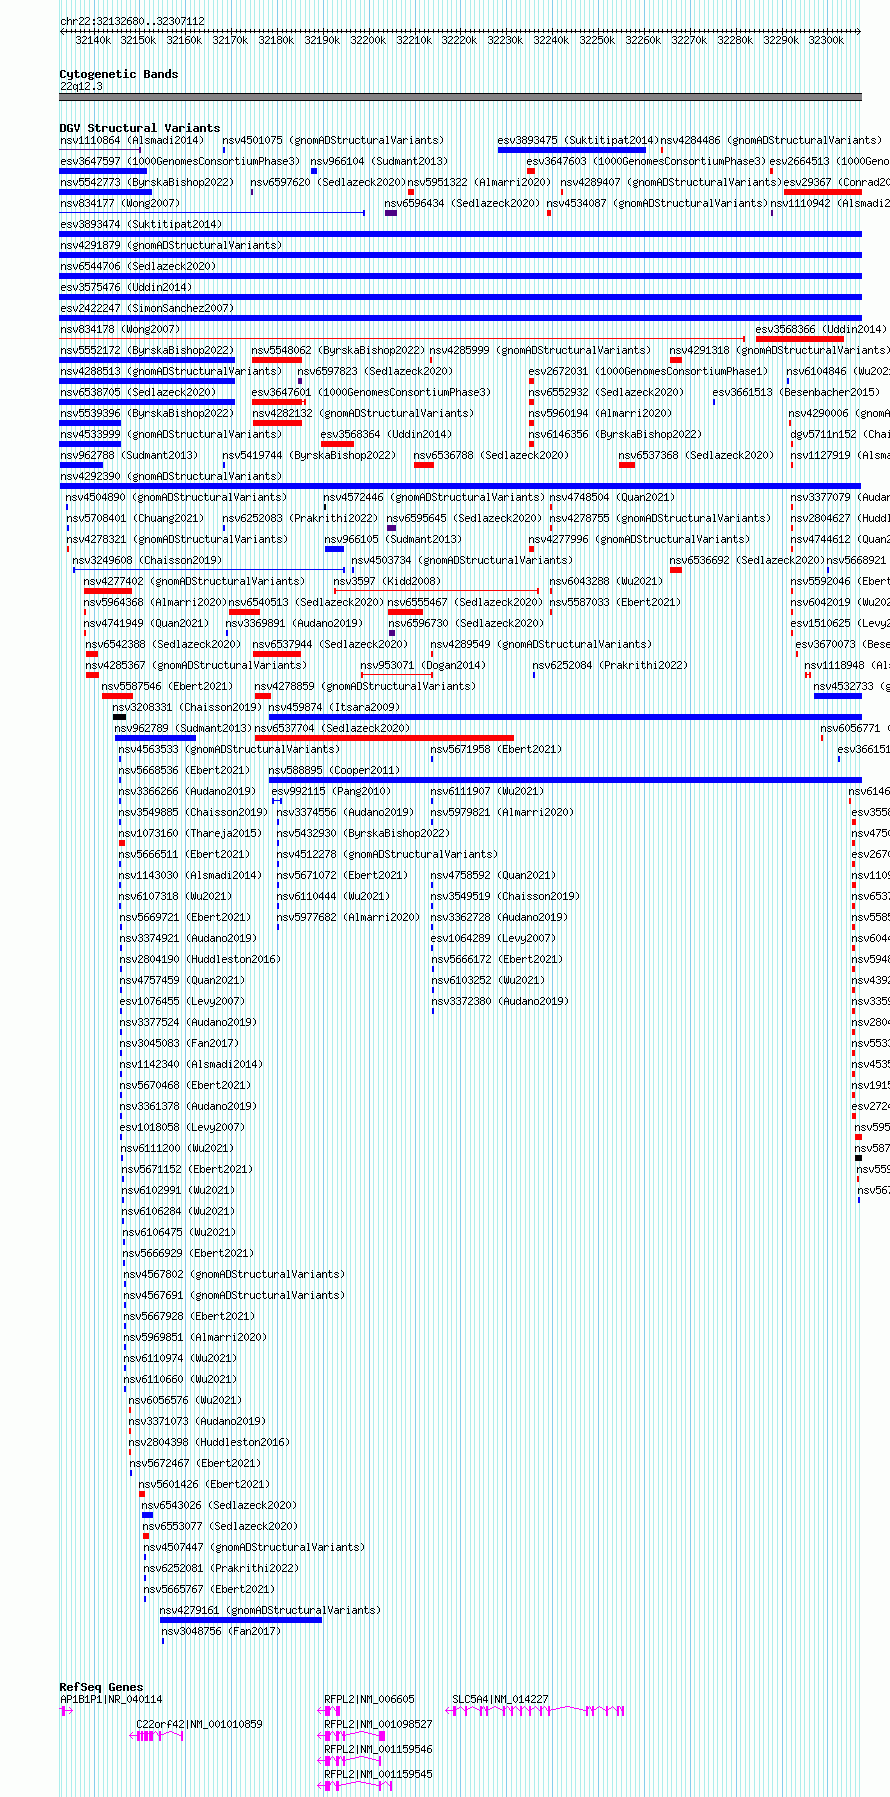Click the nsv3045083 (Fan2017) label

pos(179,1044)
